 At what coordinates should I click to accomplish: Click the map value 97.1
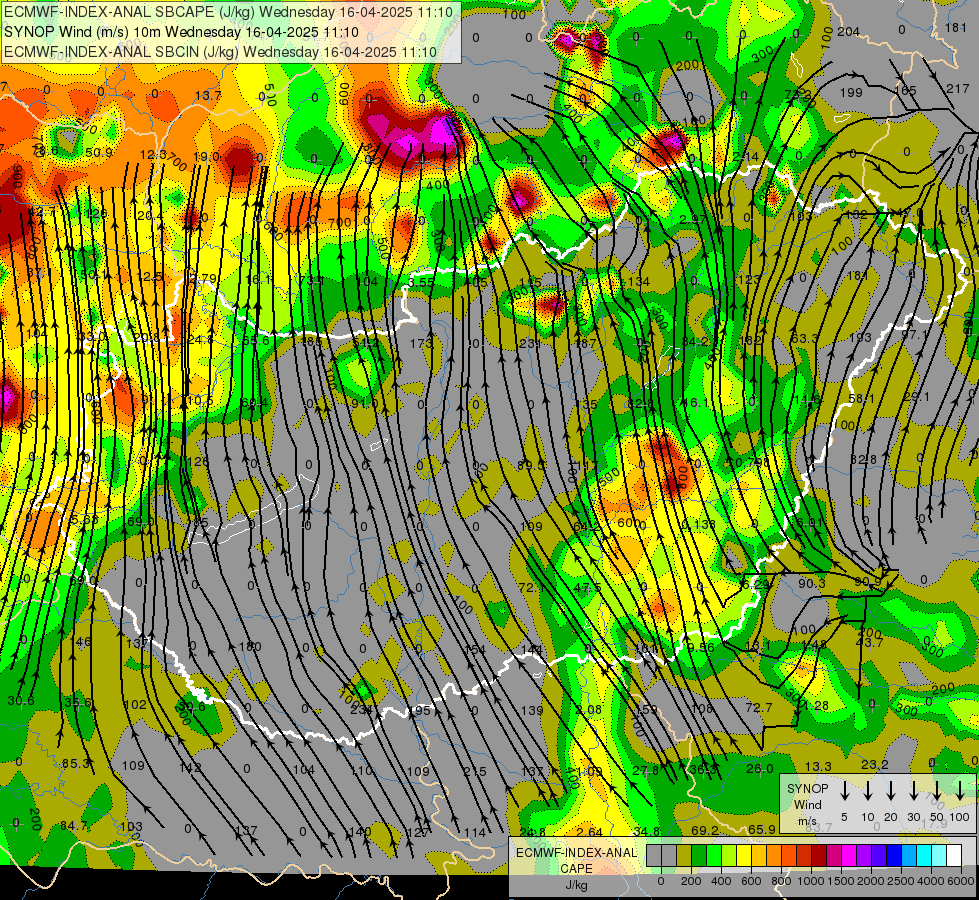pyautogui.click(x=915, y=334)
